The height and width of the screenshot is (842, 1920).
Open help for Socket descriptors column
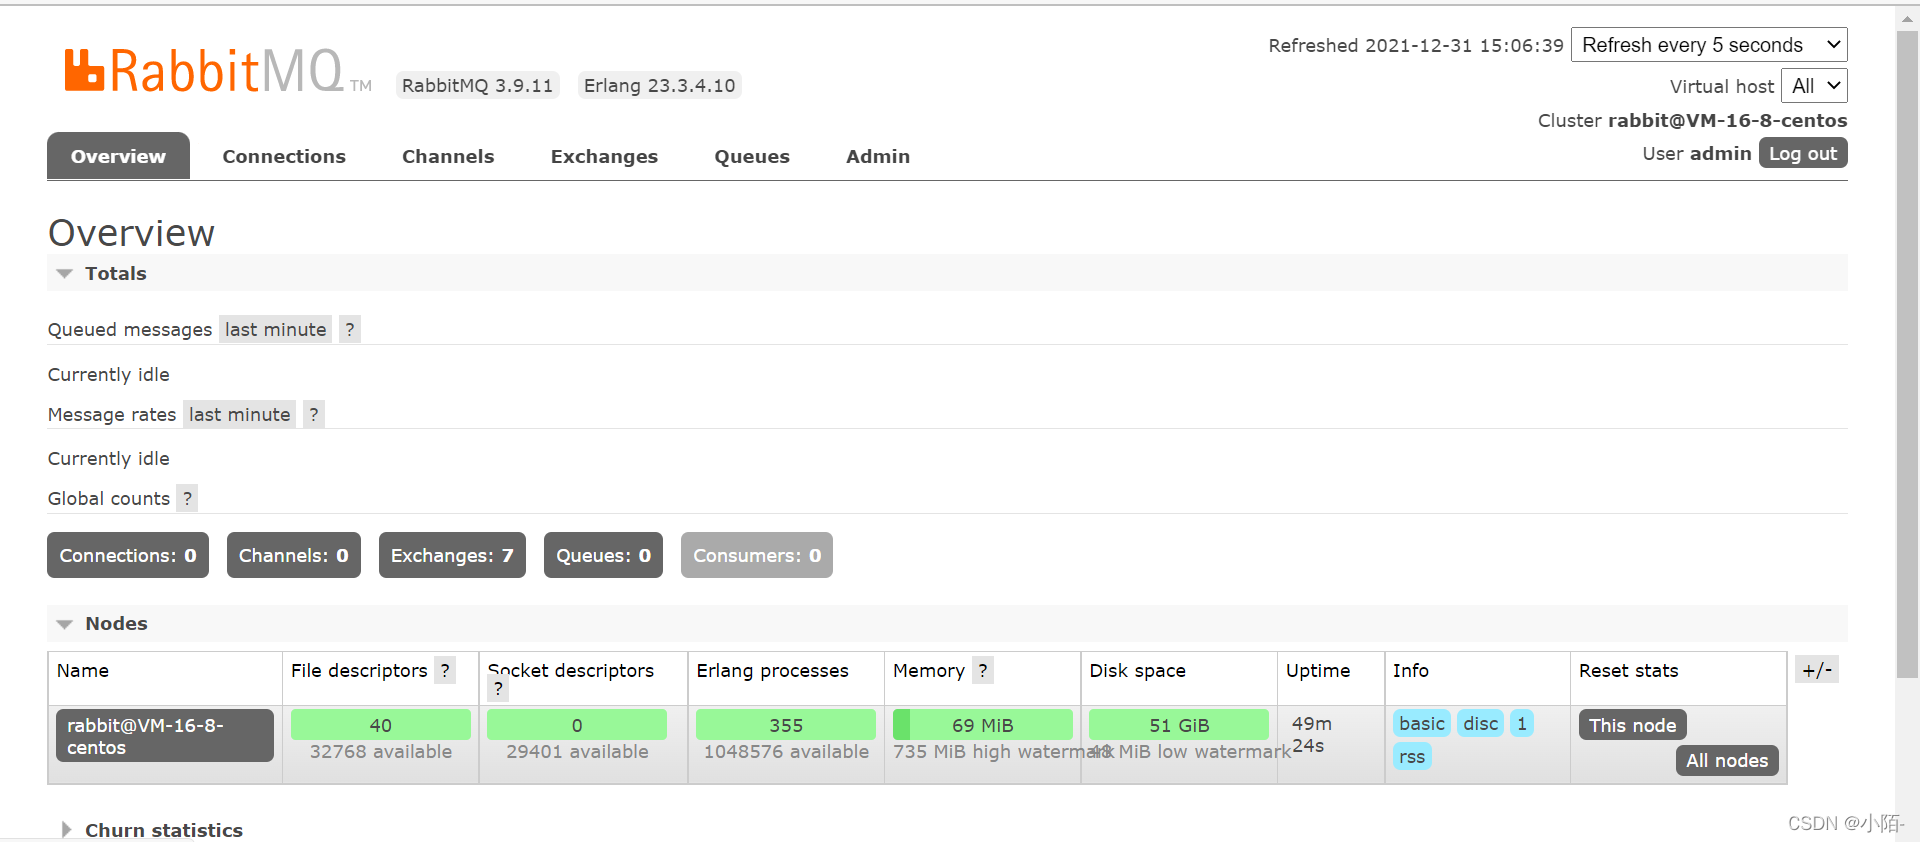[x=498, y=688]
